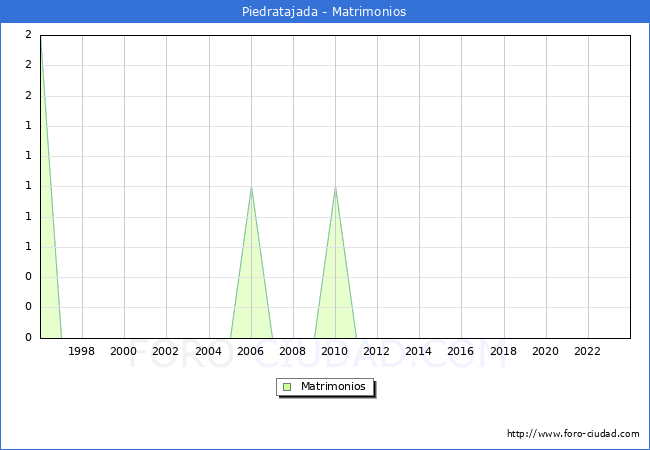Screen dimensions: 650x450
Task: Select the 2000 x-axis label
Action: click(x=124, y=351)
